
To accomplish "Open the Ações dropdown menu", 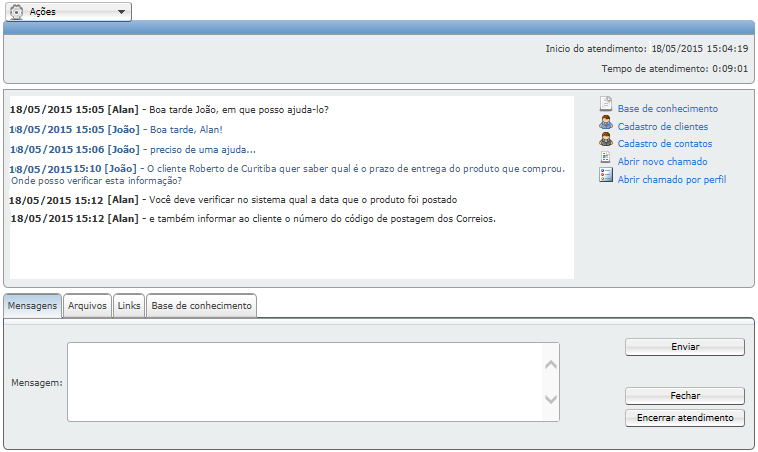I will pyautogui.click(x=68, y=12).
